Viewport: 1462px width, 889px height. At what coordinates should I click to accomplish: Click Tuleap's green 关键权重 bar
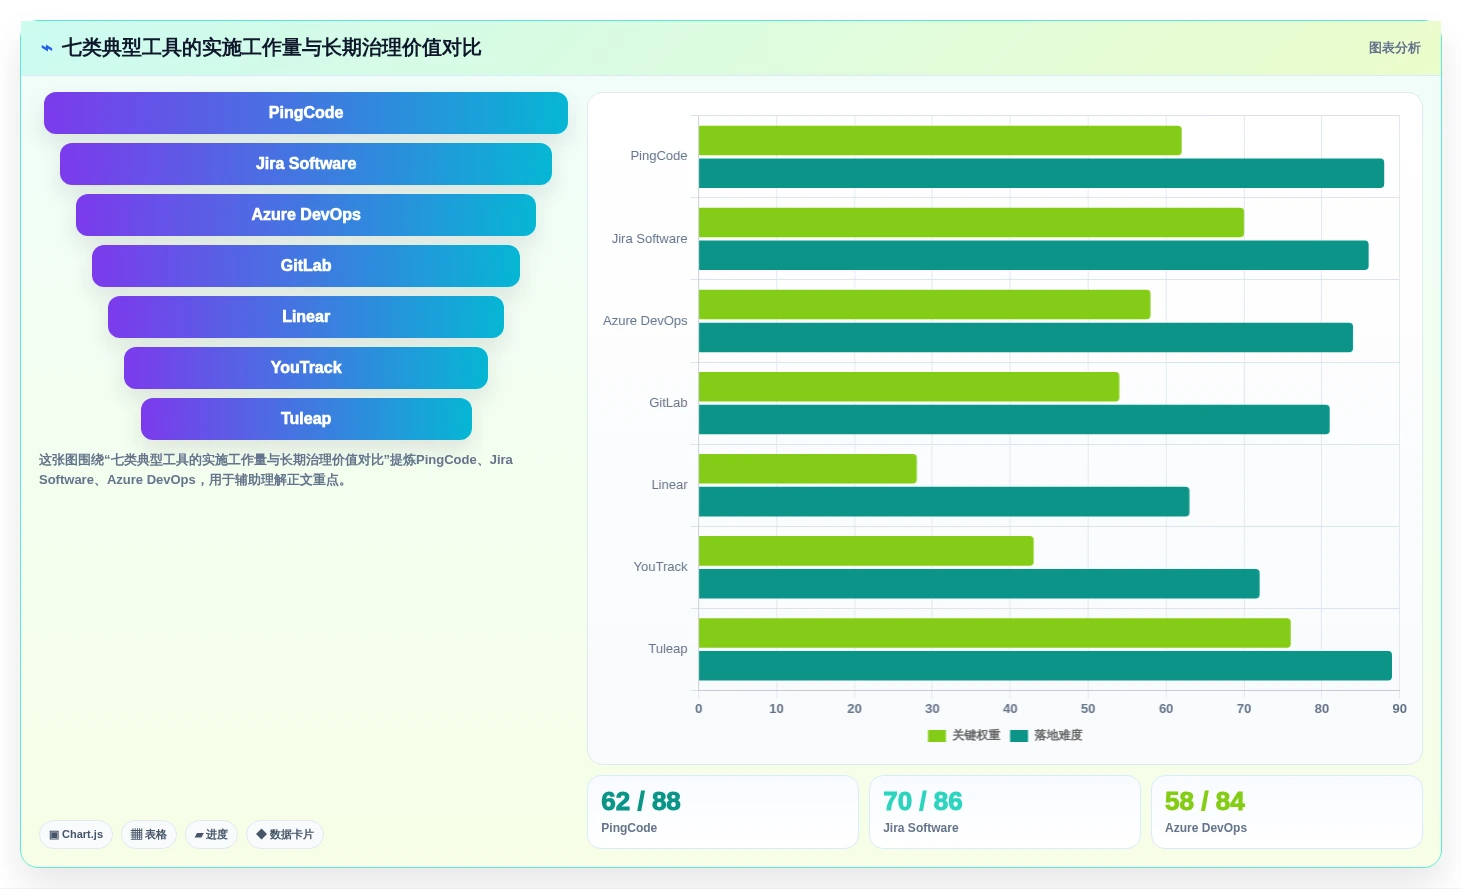(x=995, y=633)
